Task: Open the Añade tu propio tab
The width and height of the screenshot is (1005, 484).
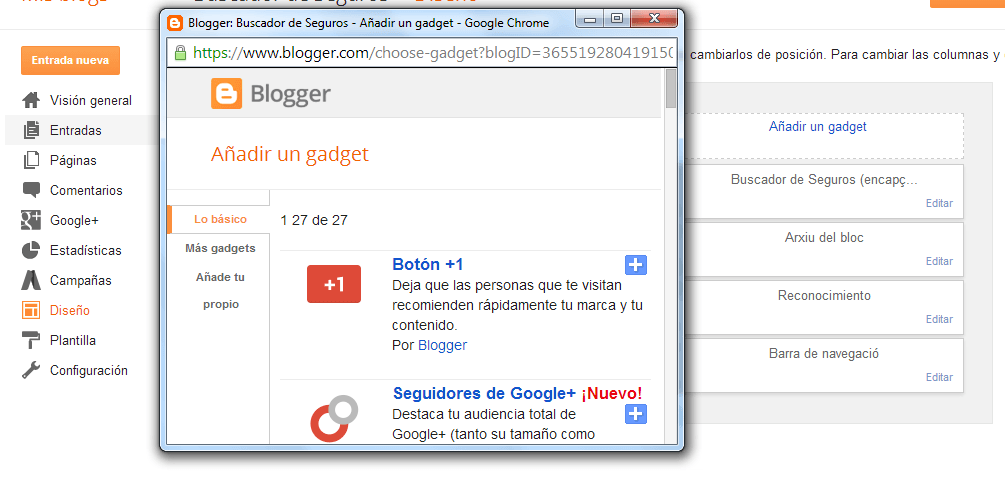Action: pos(220,291)
